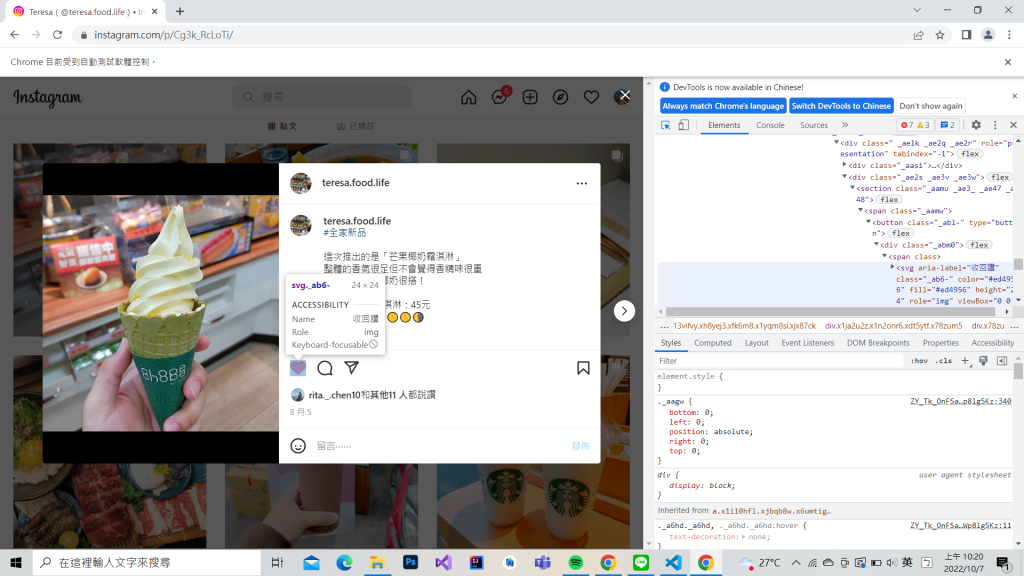Go to Instagram home icon
Image resolution: width=1024 pixels, height=576 pixels.
coord(468,97)
